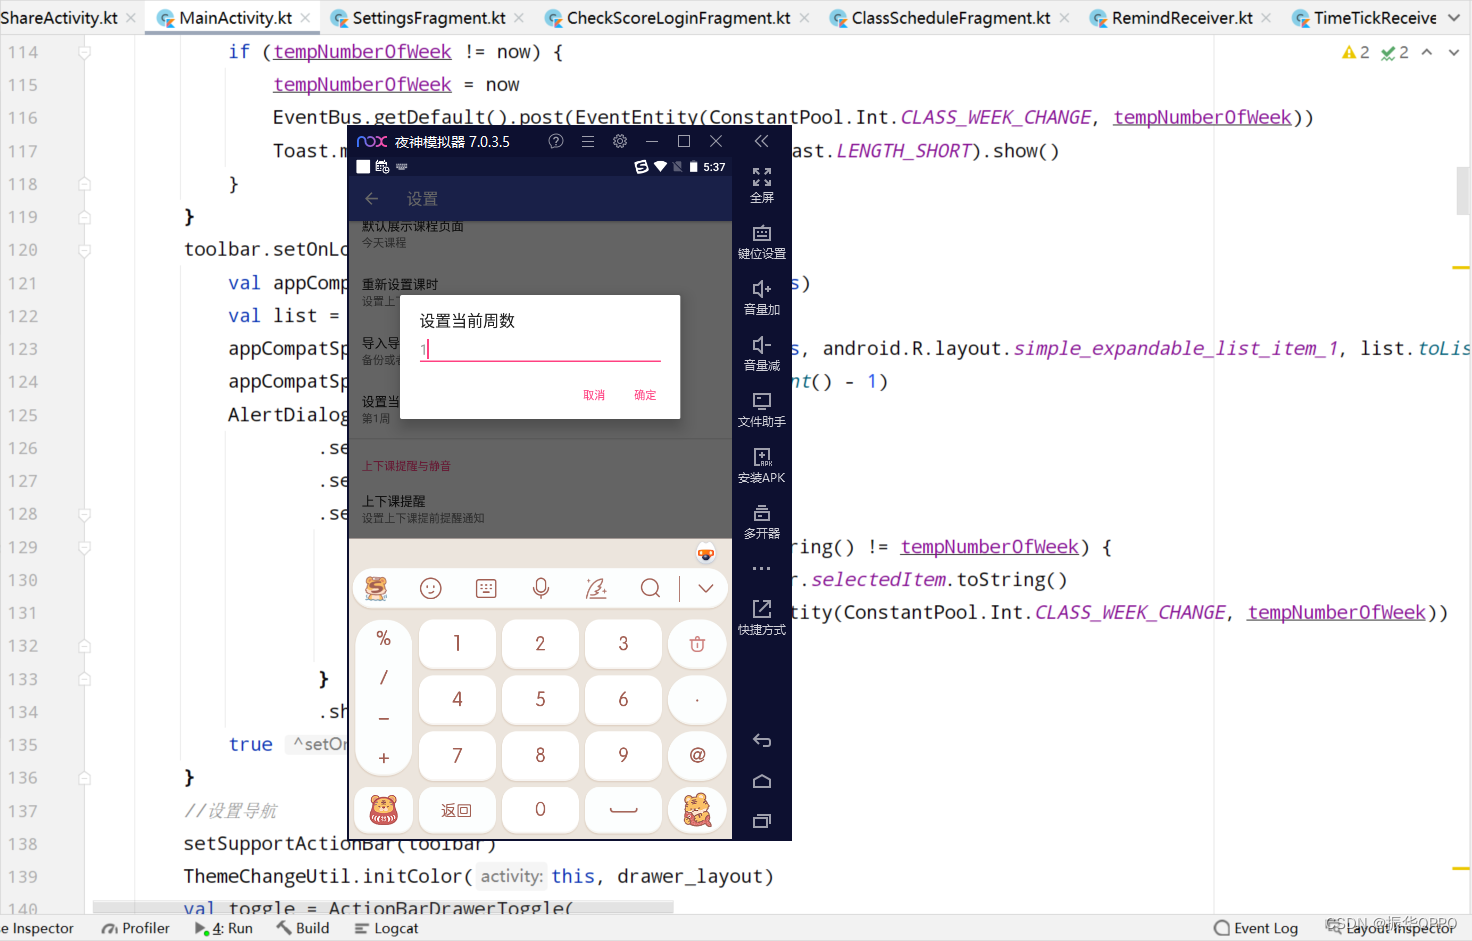The height and width of the screenshot is (941, 1472).
Task: Switch to RemindReceiver.kt tab
Action: pyautogui.click(x=1182, y=18)
